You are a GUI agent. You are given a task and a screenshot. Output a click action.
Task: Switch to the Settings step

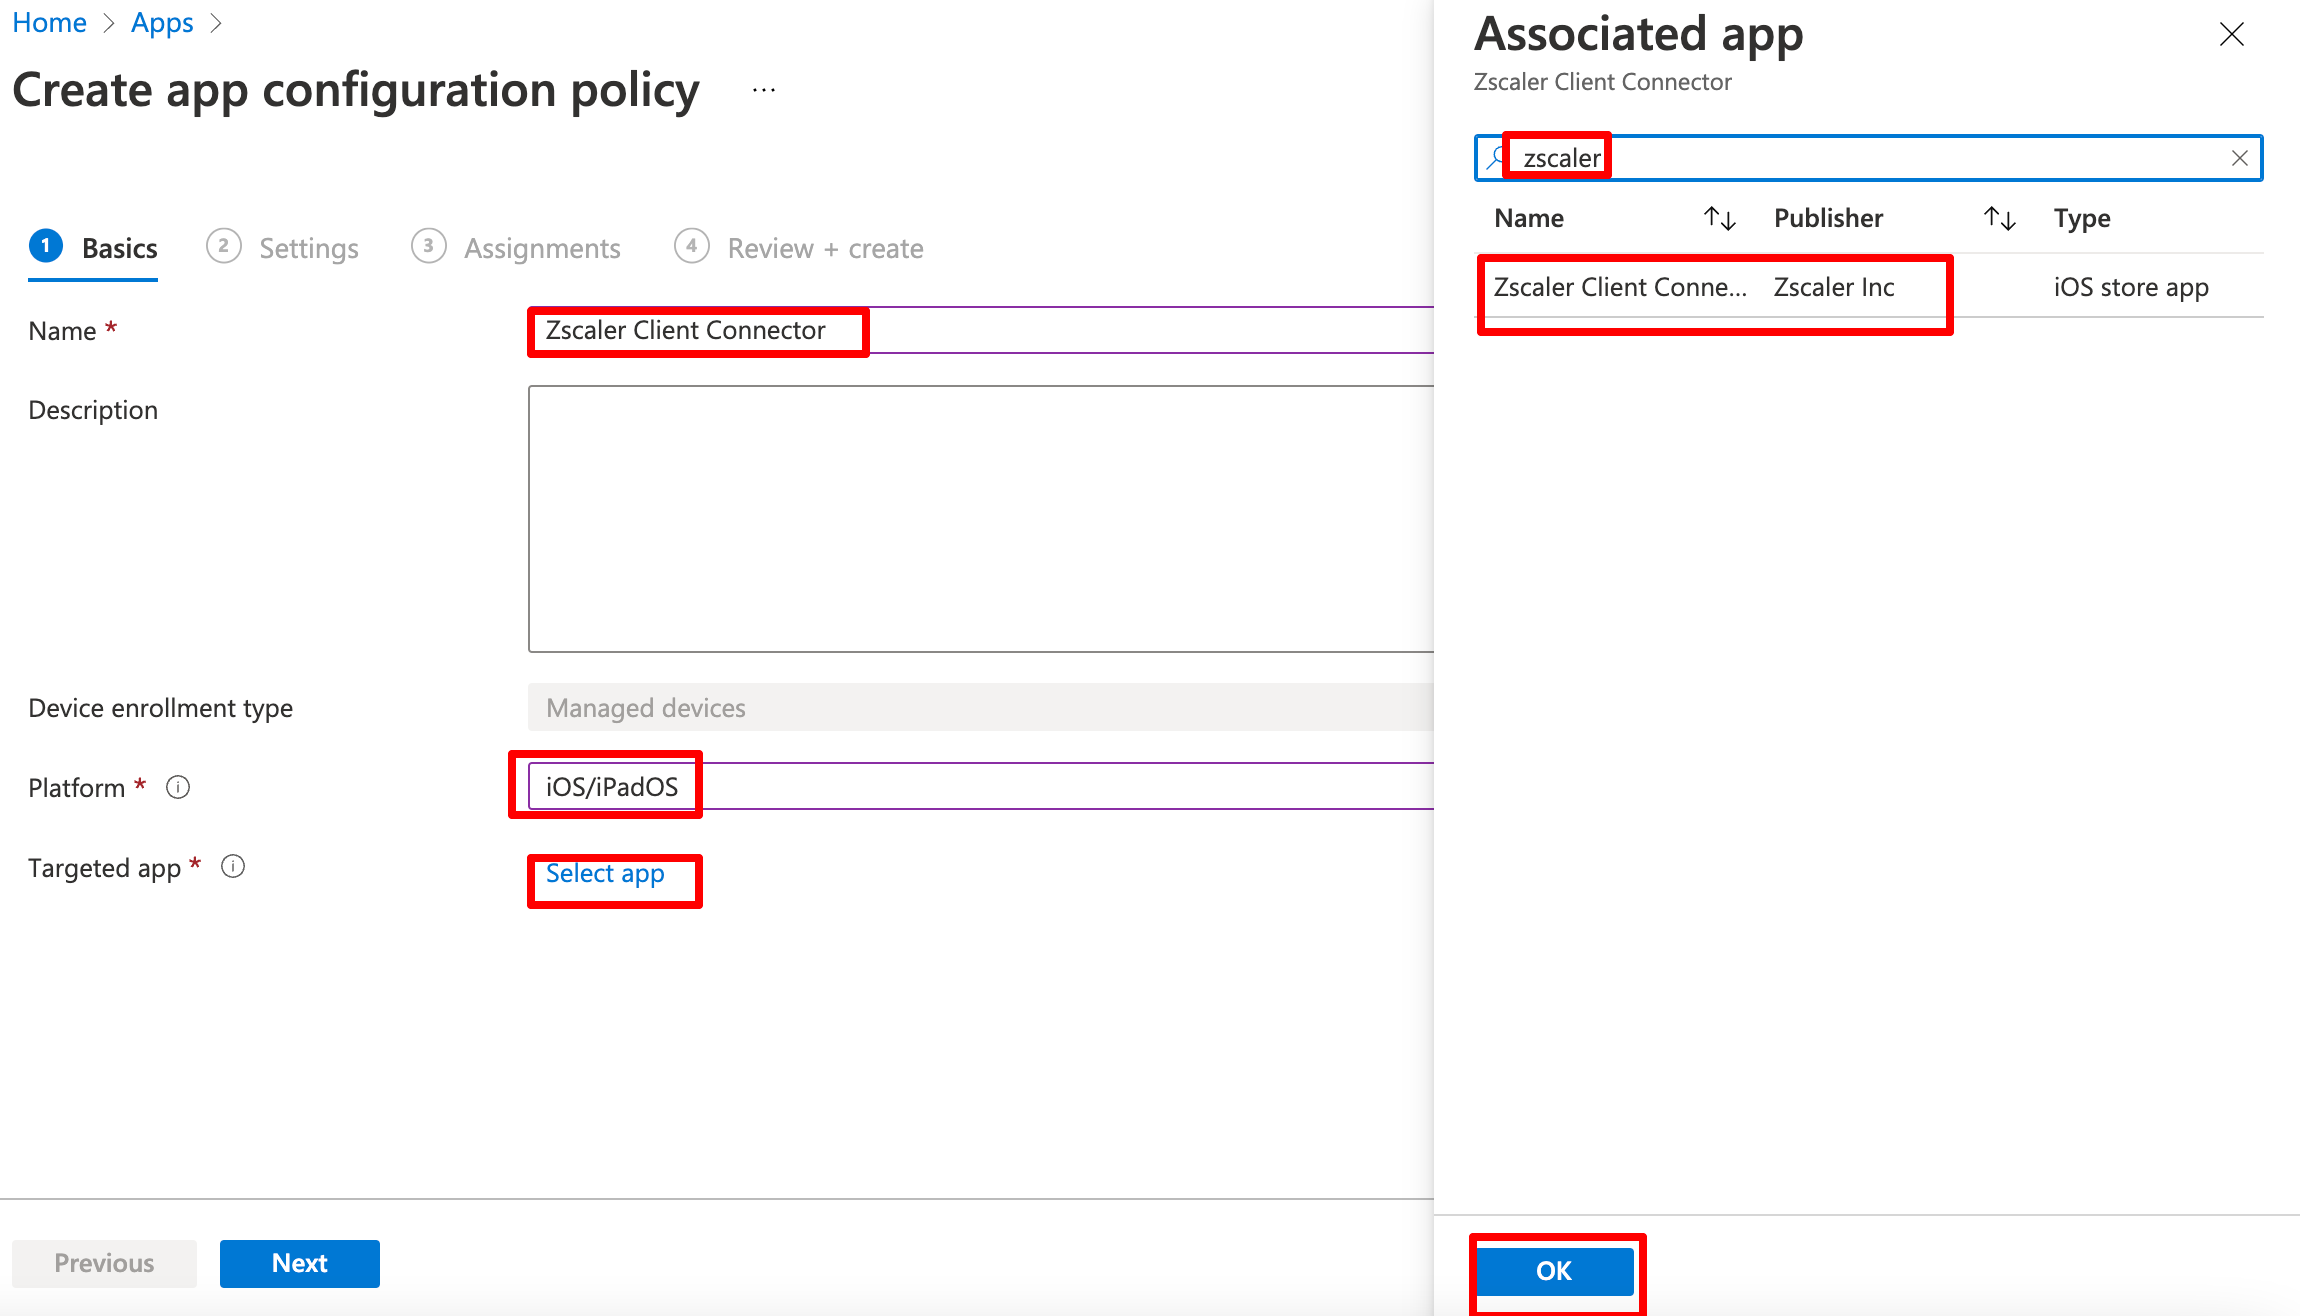pos(308,247)
